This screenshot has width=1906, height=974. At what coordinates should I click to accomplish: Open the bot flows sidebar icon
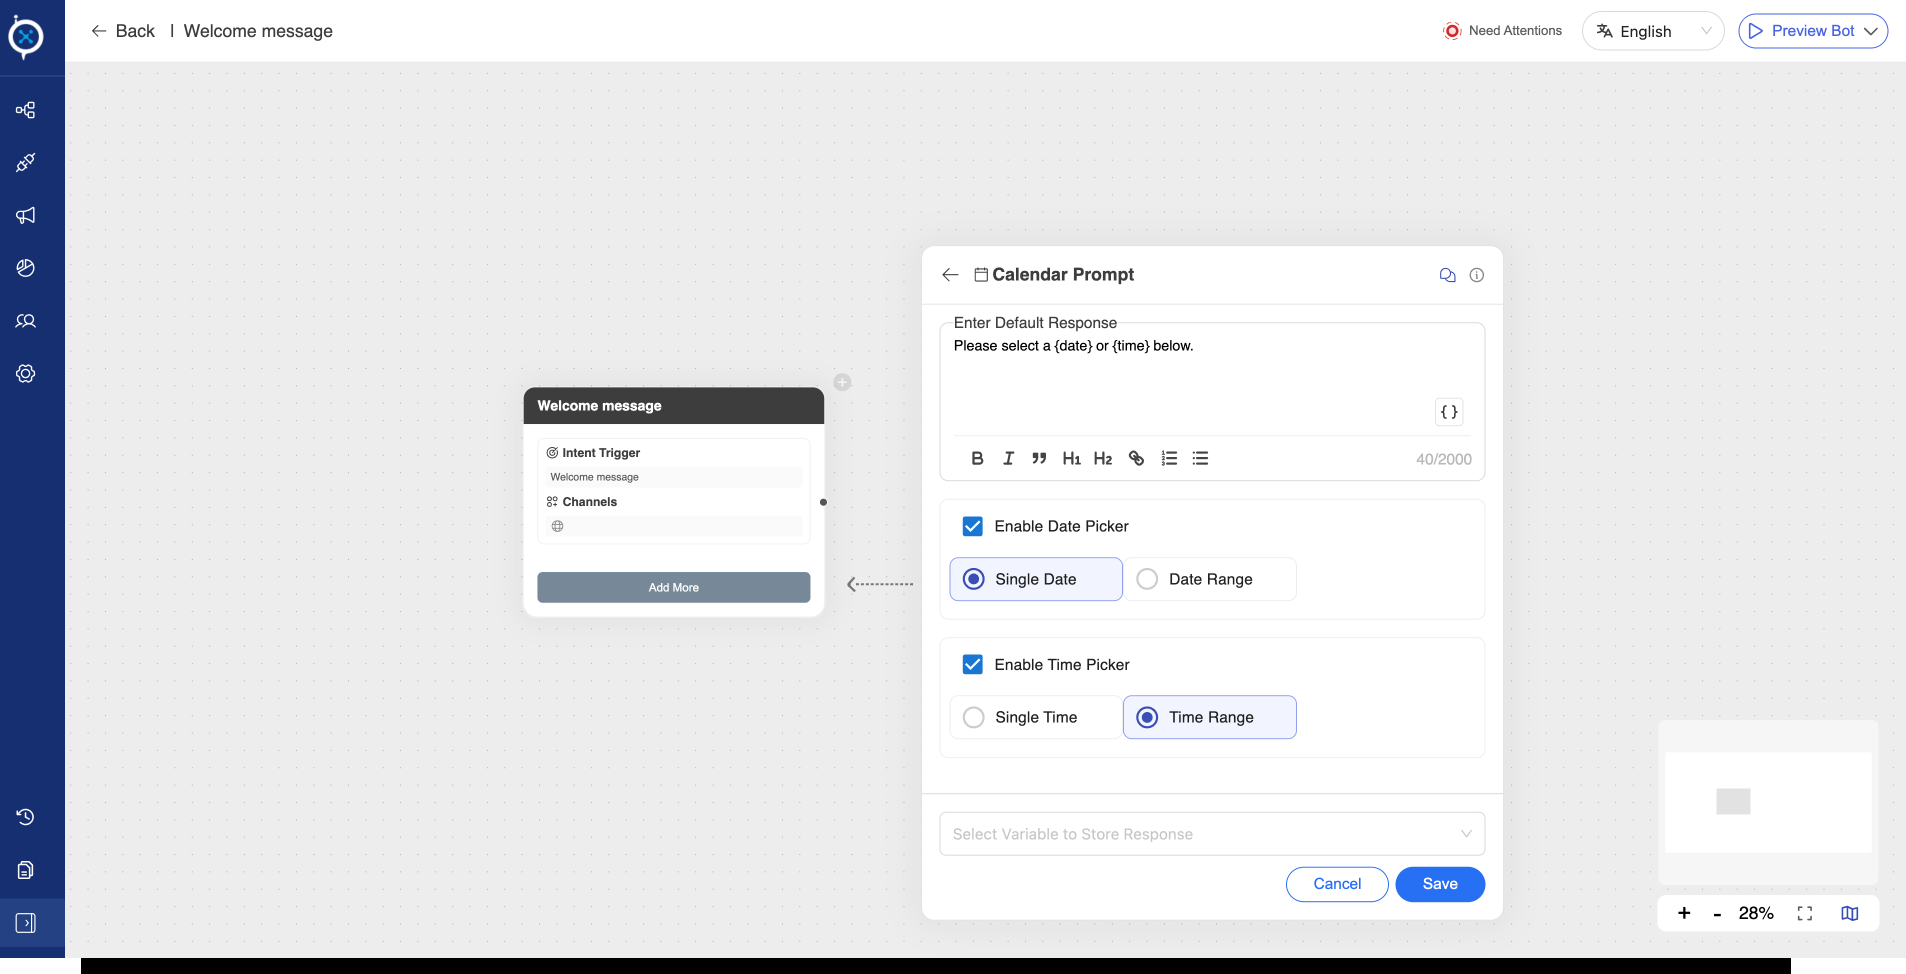[26, 110]
